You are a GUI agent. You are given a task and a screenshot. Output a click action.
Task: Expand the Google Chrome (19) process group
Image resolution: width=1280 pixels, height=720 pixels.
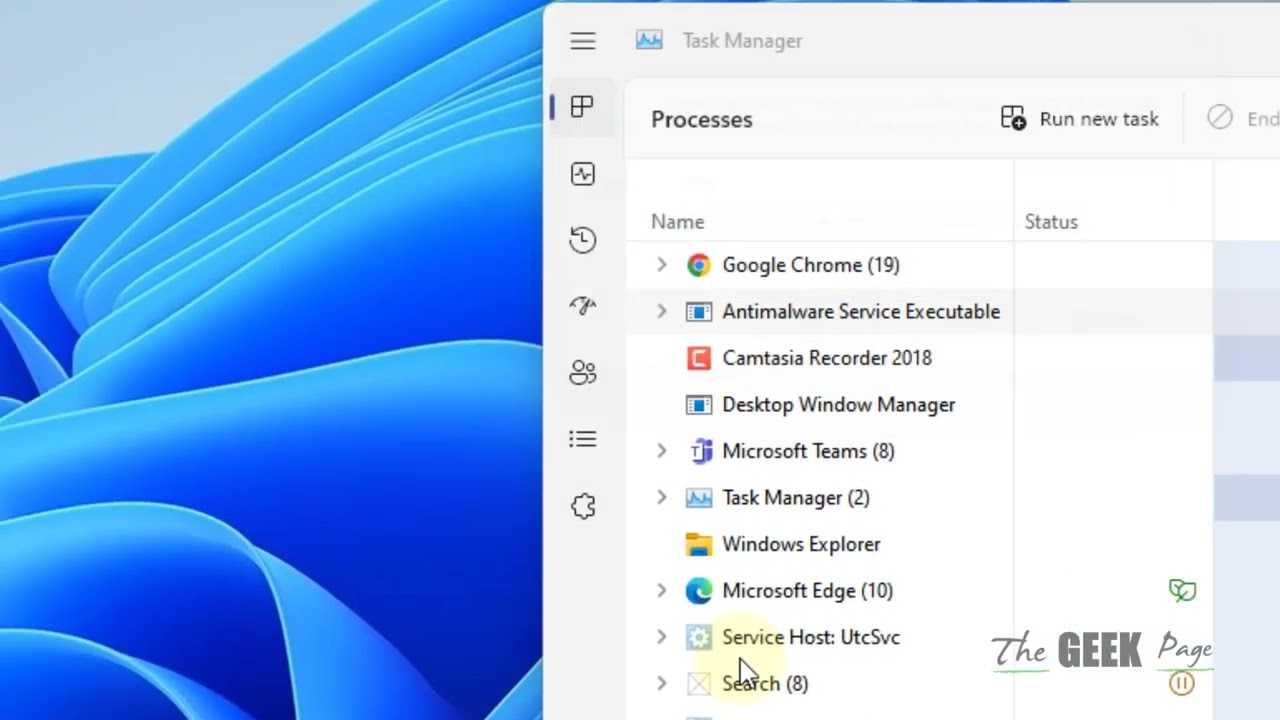pos(661,265)
